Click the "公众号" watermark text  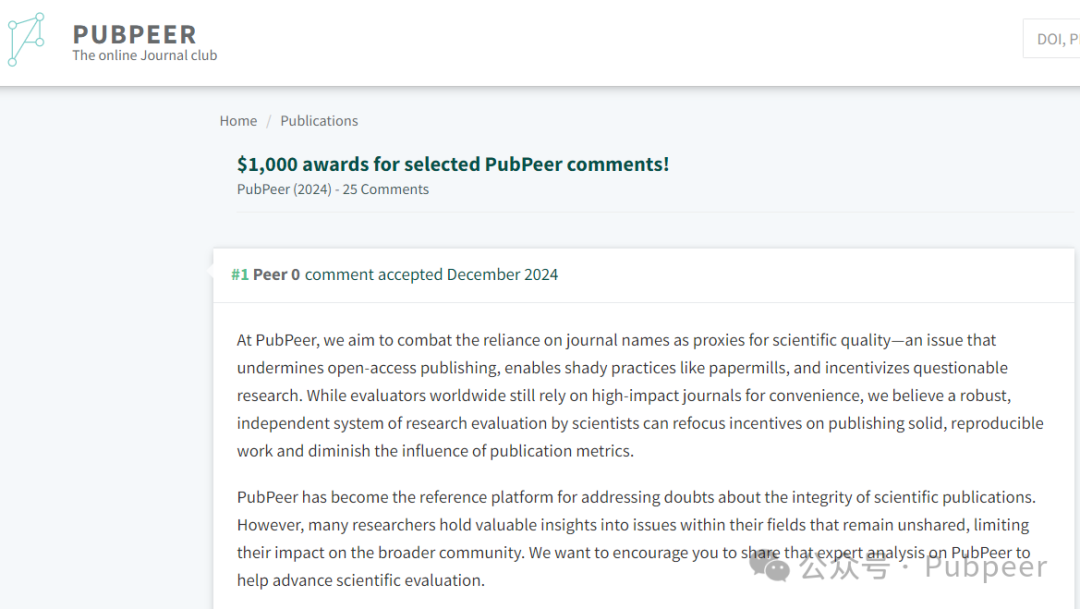(844, 566)
